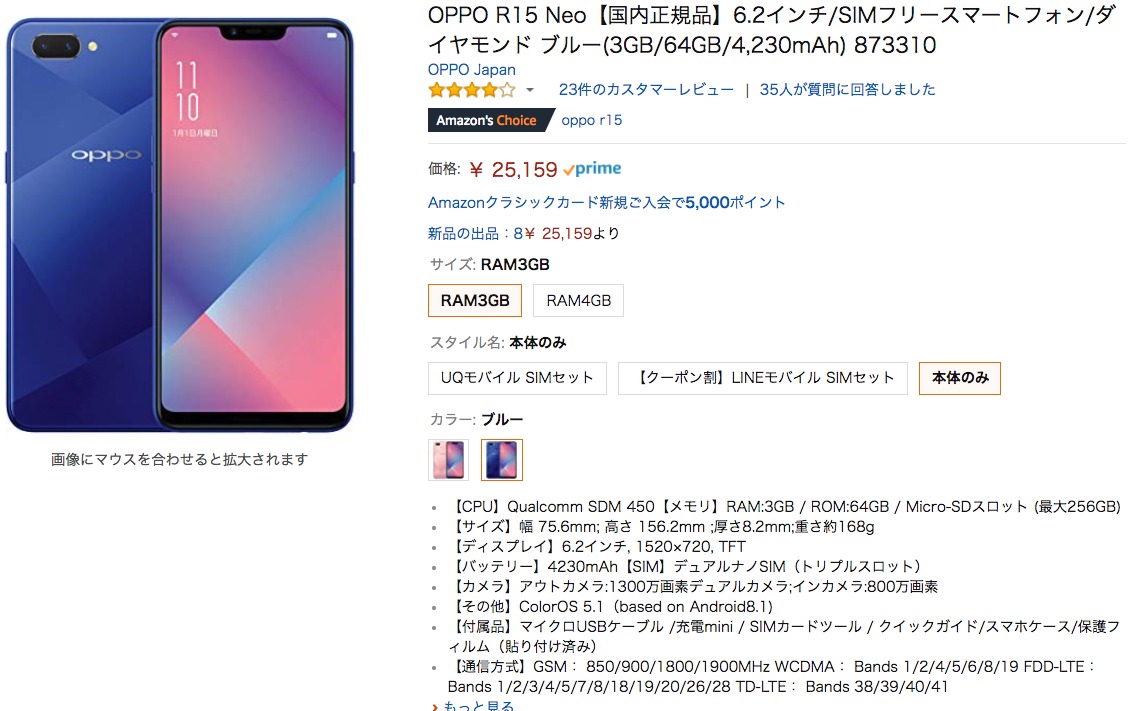Open Amazonクラシックカード 5,000ポイント offer
Screen dimensions: 1132x711
click(x=606, y=203)
